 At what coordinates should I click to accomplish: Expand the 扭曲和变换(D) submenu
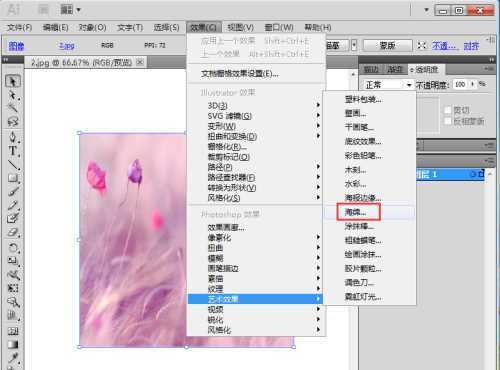[x=255, y=136]
